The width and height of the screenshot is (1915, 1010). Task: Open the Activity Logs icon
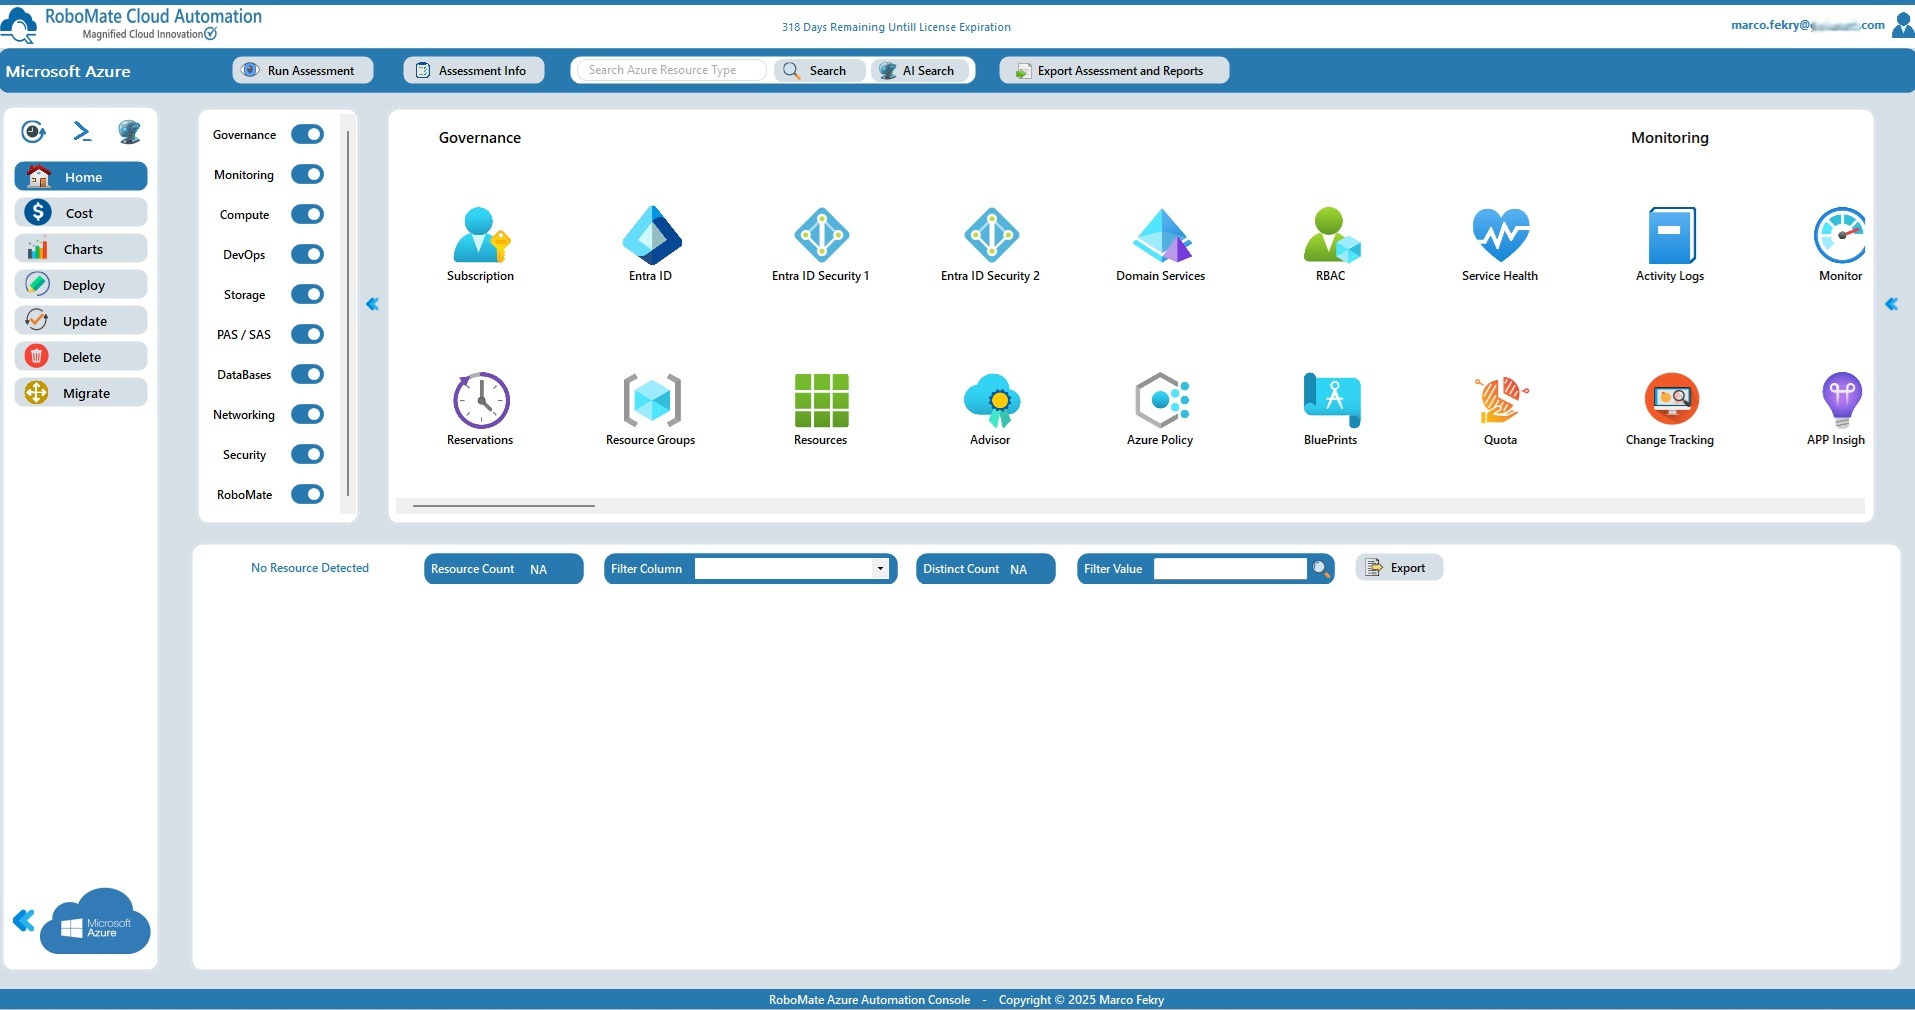[x=1670, y=235]
